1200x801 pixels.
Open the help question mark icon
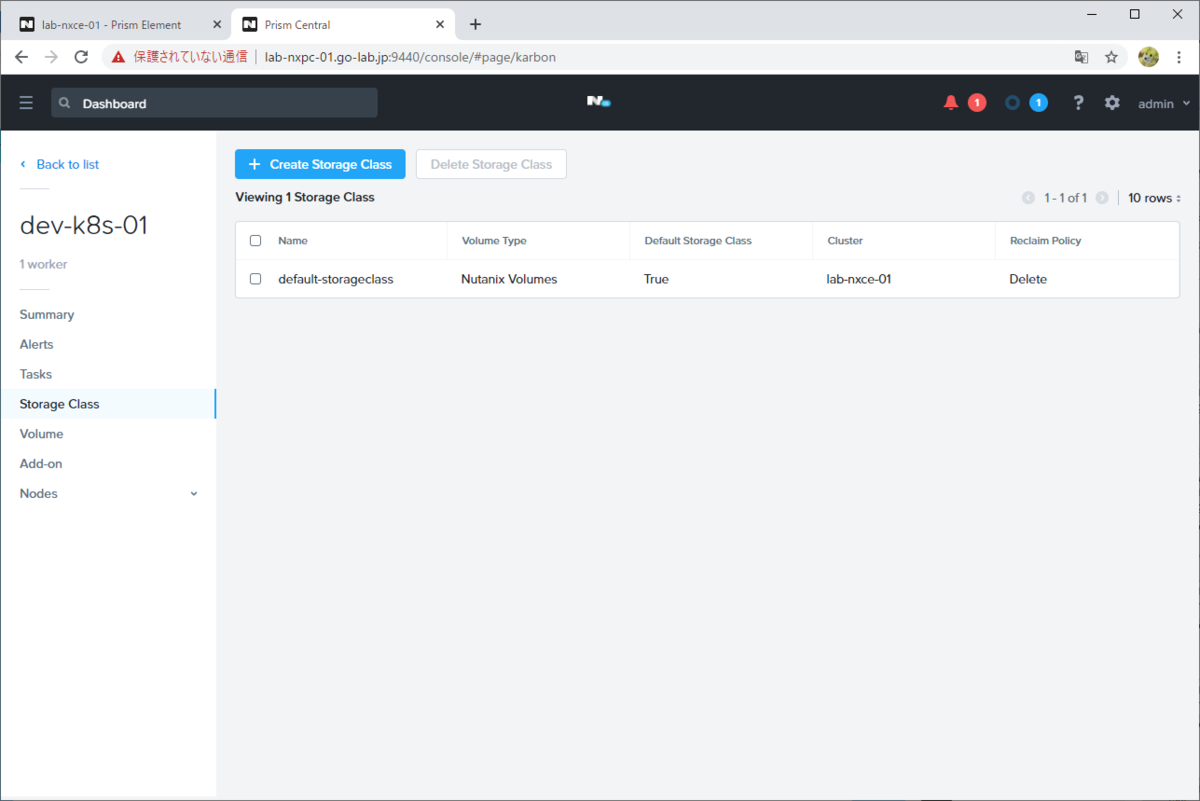pos(1078,103)
